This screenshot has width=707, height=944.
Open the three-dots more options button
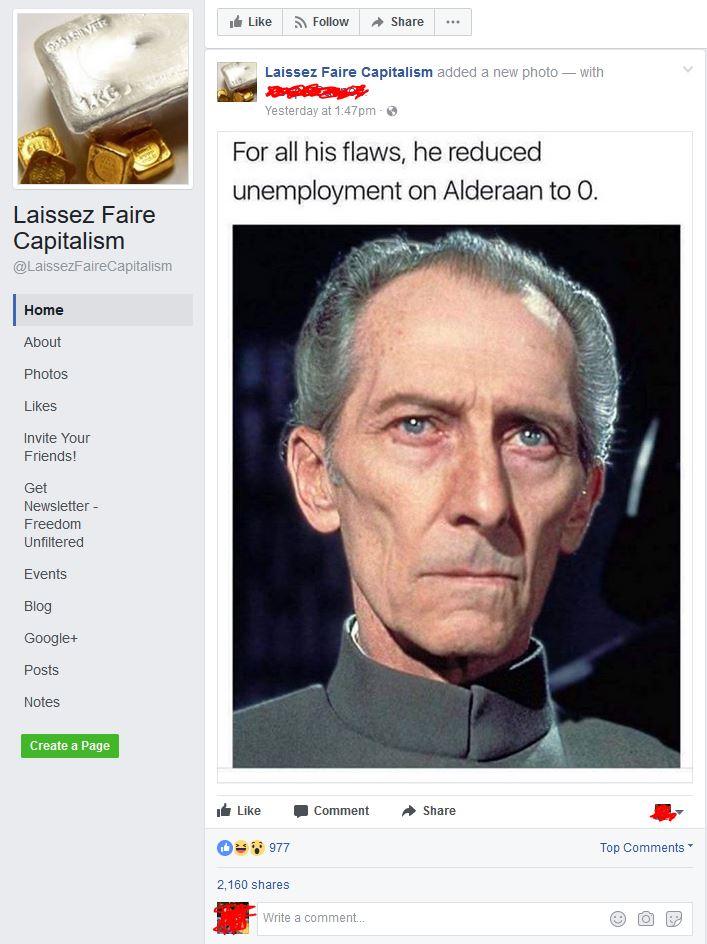coord(453,22)
